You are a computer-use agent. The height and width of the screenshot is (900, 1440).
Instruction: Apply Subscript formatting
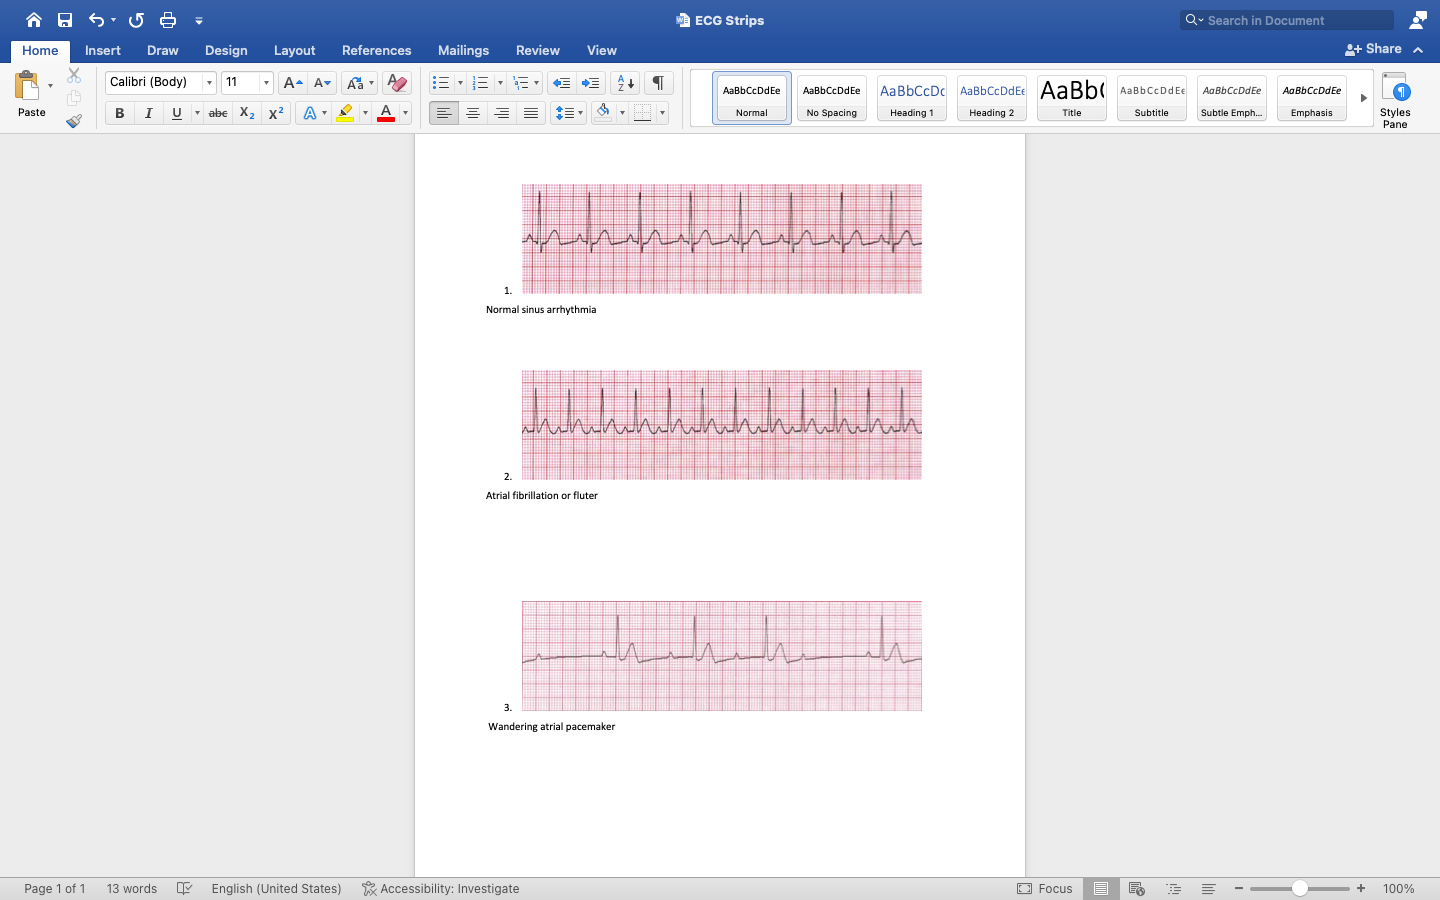pyautogui.click(x=247, y=113)
